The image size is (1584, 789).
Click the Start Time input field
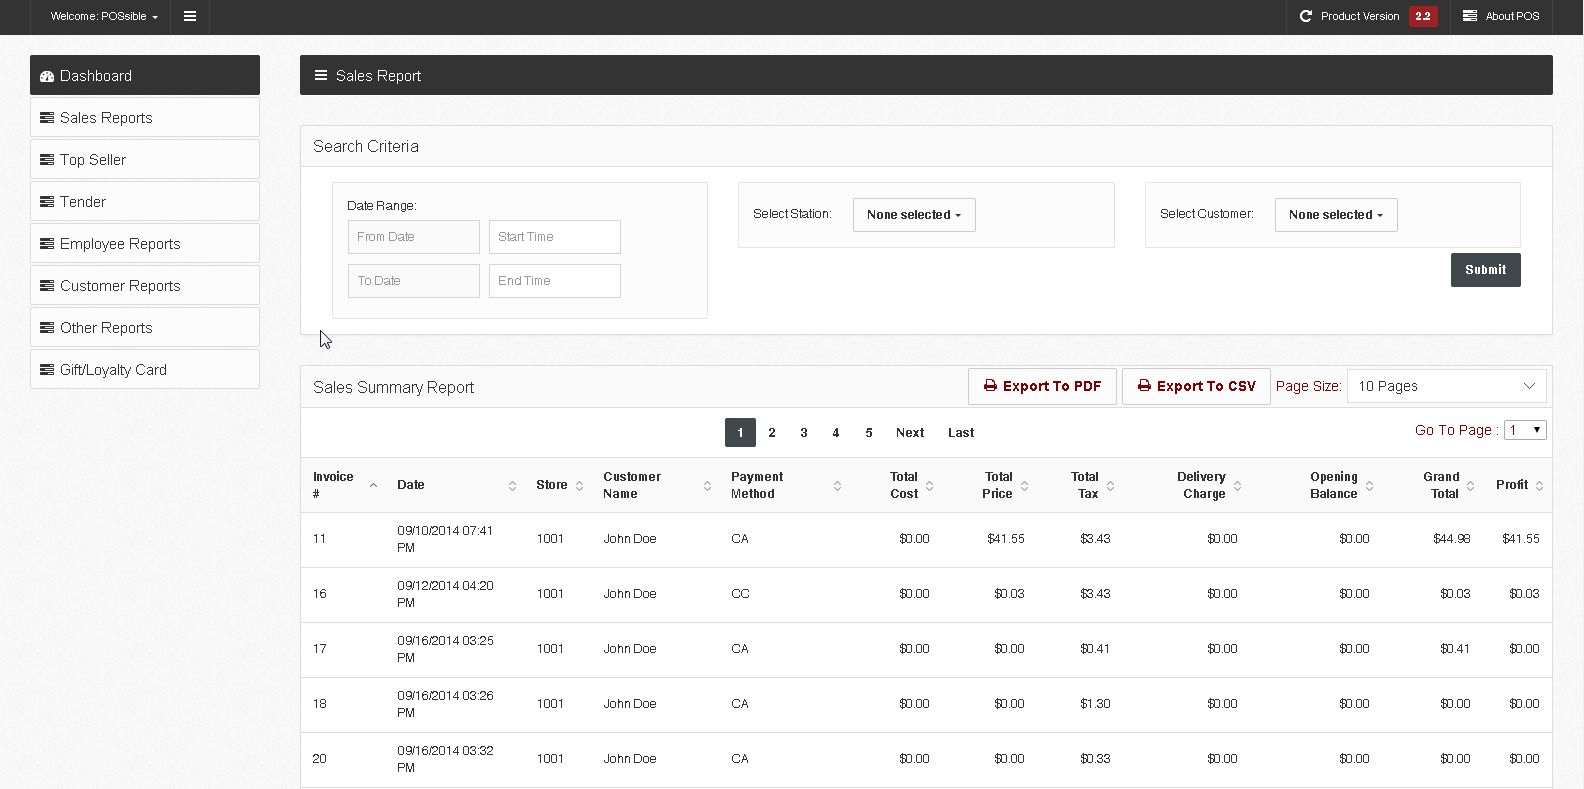tap(555, 237)
